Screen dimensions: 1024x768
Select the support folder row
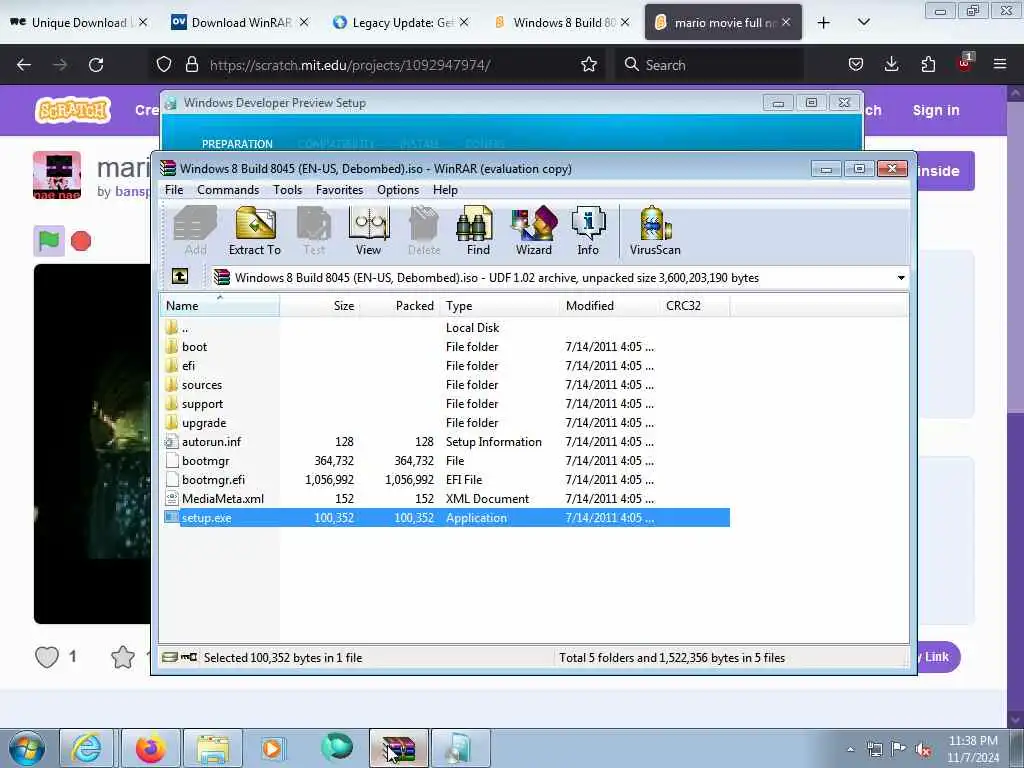[x=445, y=404]
